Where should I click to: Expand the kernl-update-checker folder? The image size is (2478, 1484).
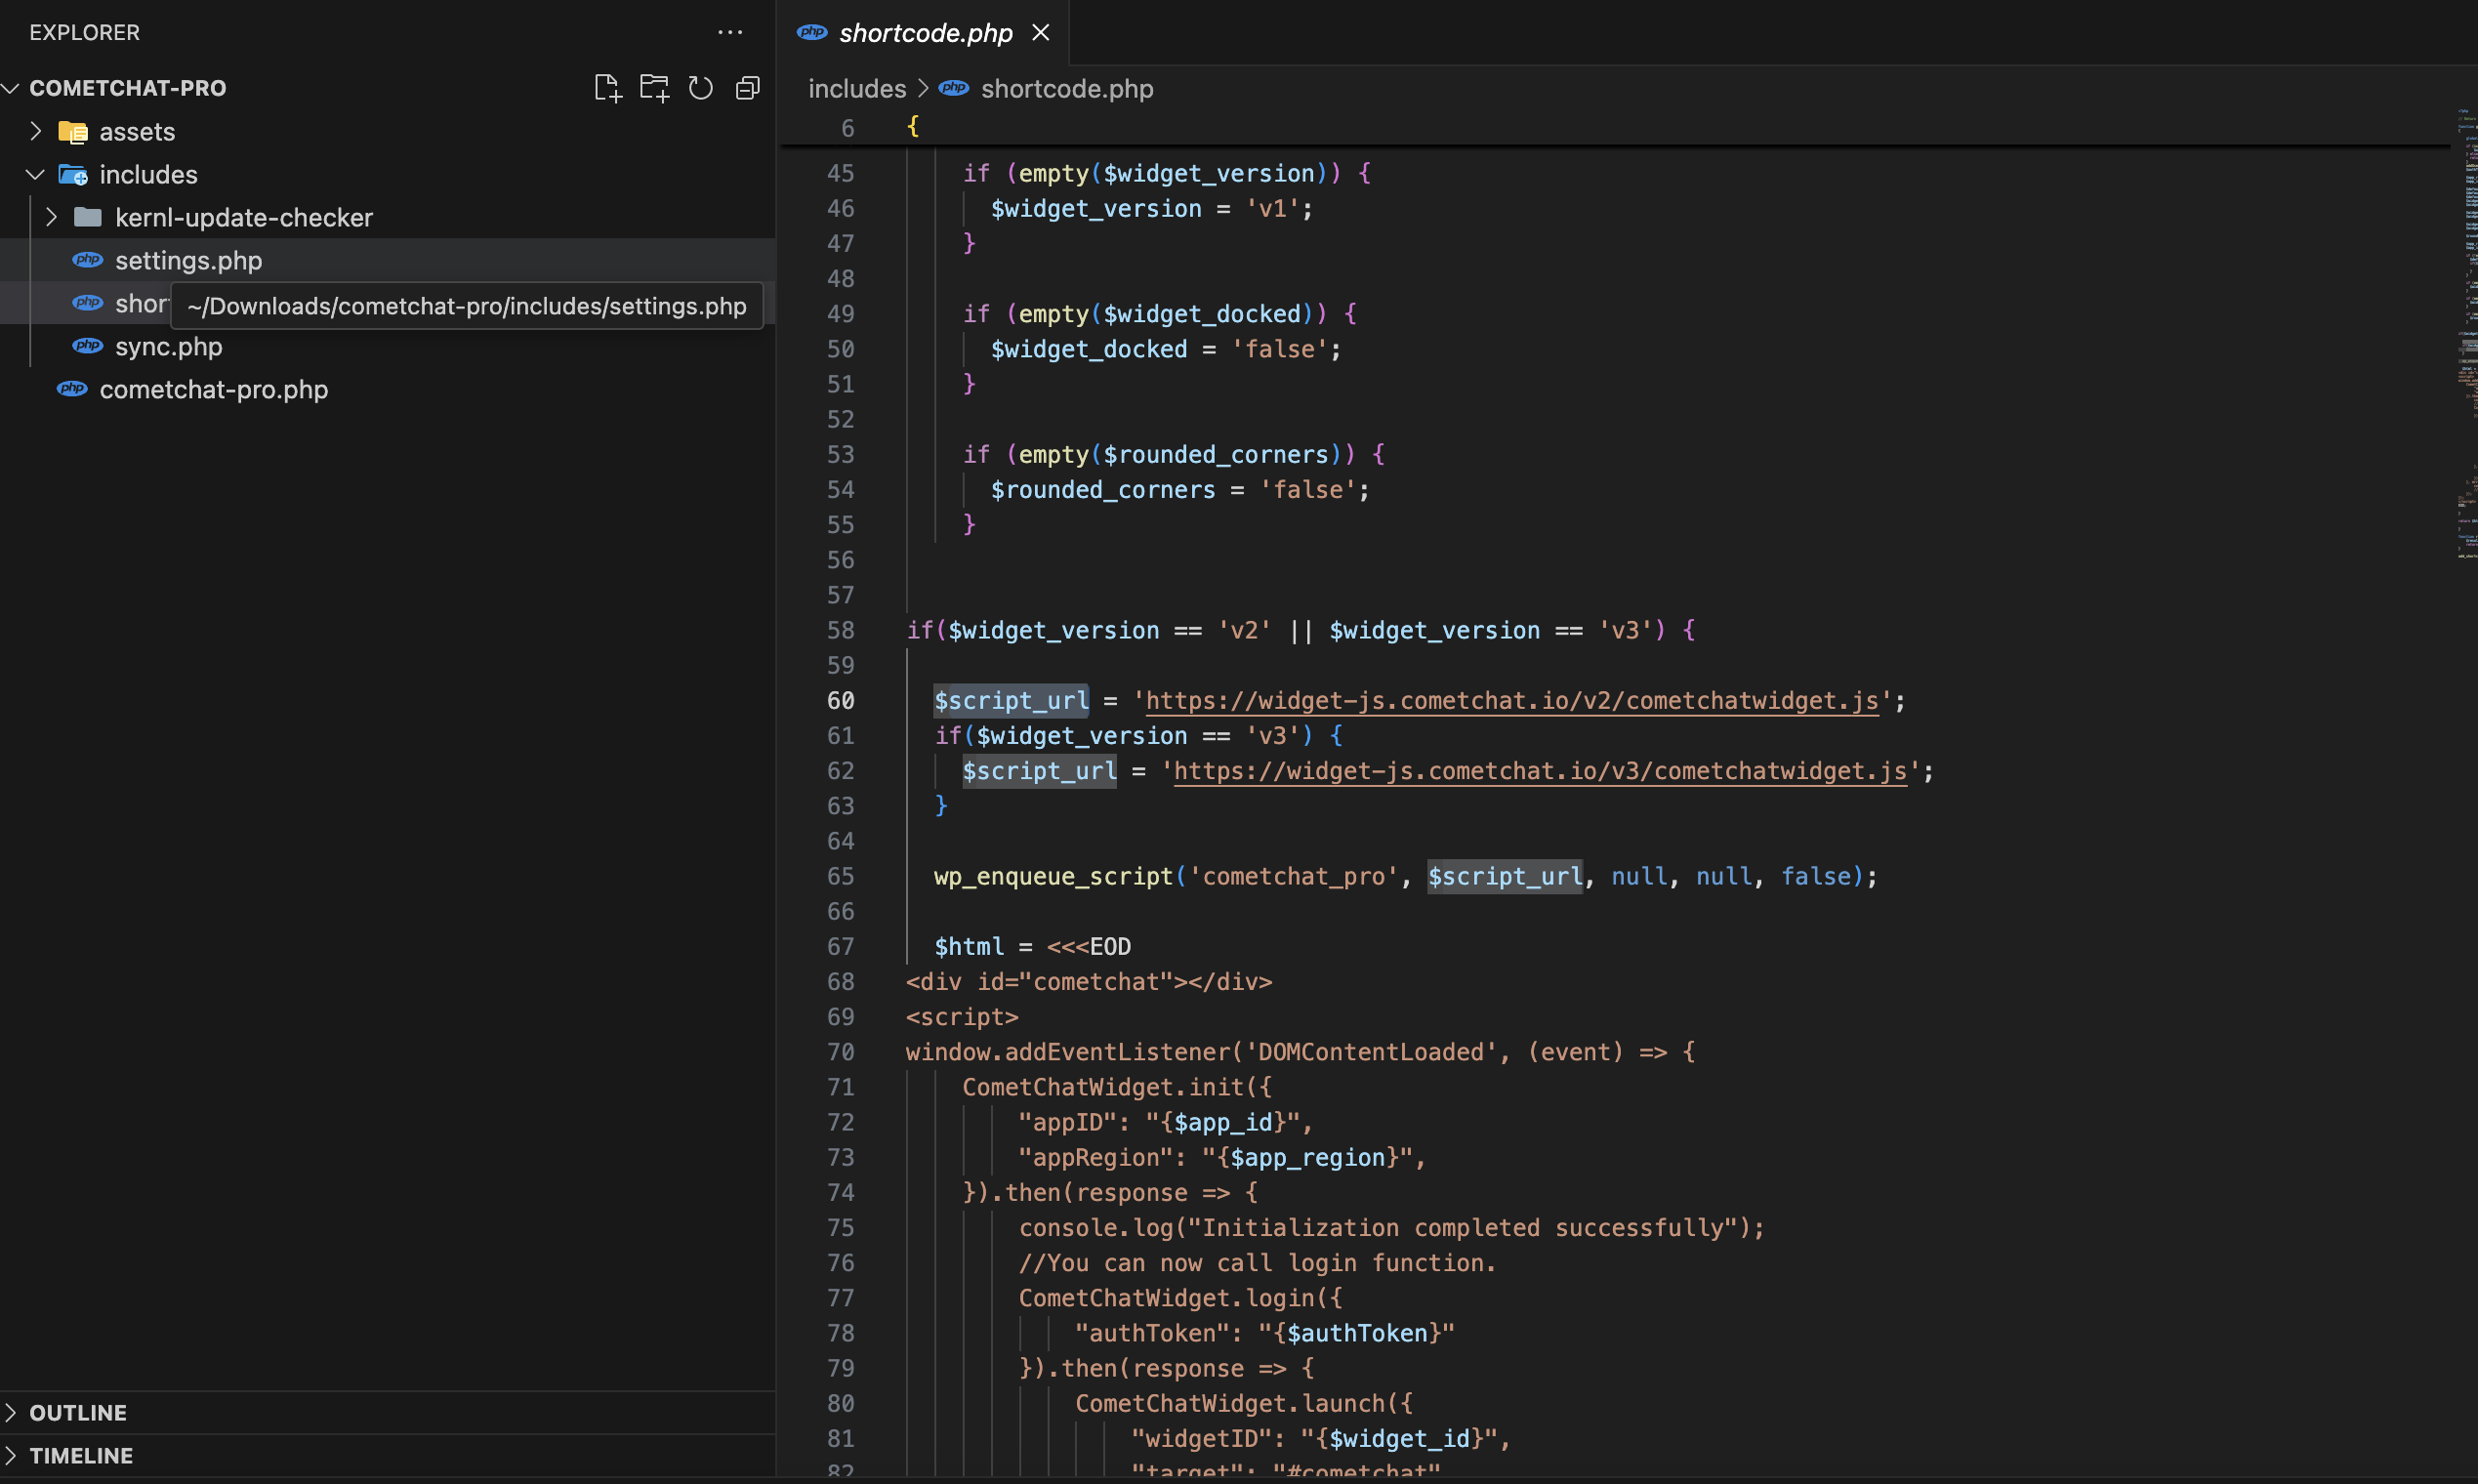click(x=52, y=217)
